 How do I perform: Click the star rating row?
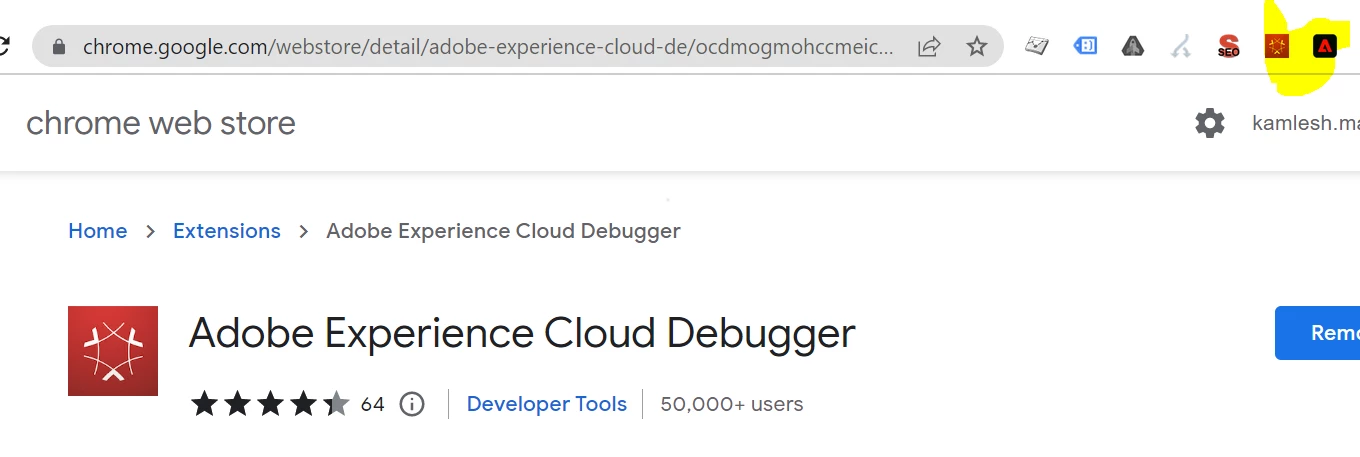270,404
